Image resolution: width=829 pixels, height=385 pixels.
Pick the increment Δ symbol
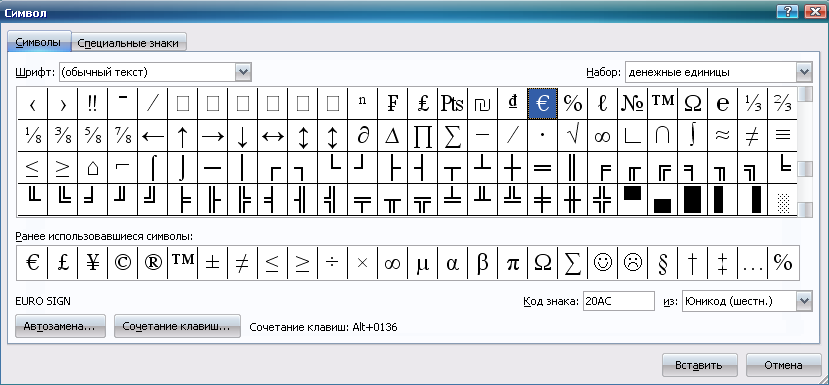(392, 136)
